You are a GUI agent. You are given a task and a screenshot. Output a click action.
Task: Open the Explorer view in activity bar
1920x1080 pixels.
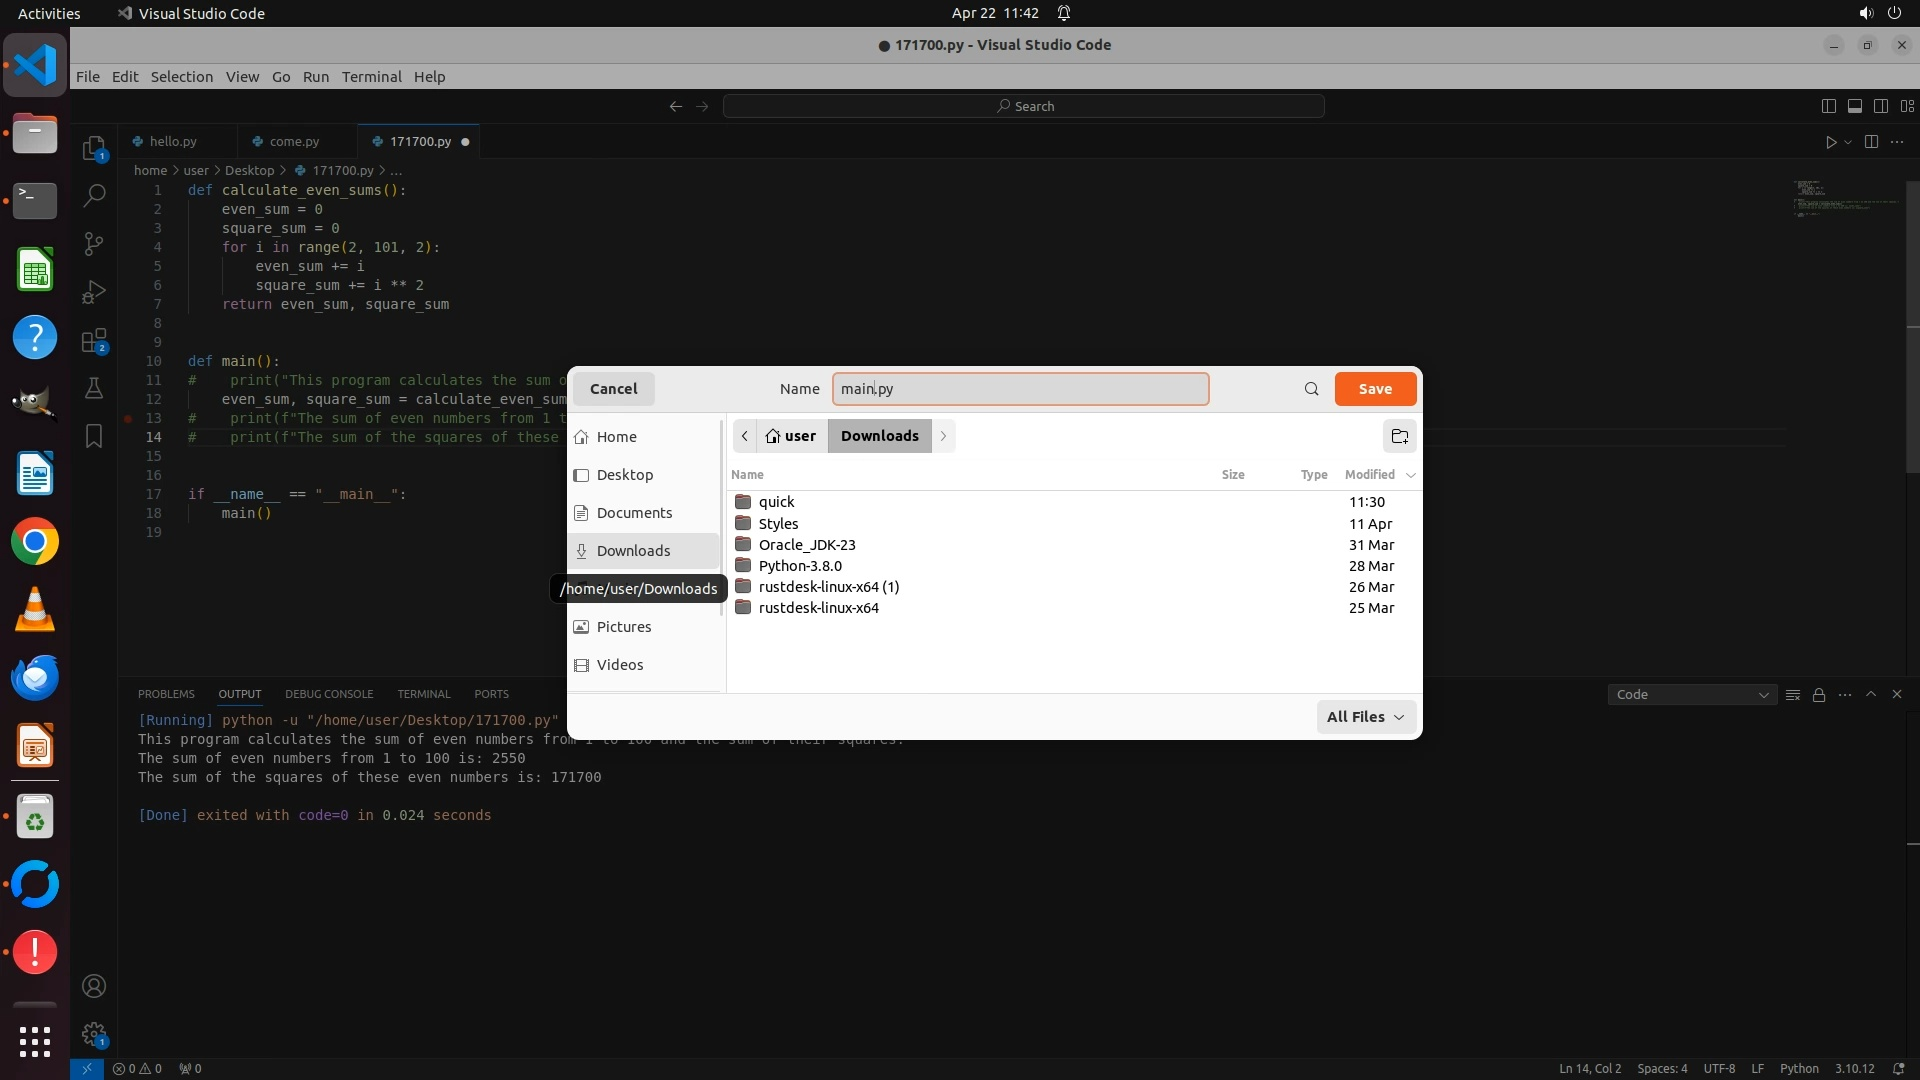pos(94,149)
